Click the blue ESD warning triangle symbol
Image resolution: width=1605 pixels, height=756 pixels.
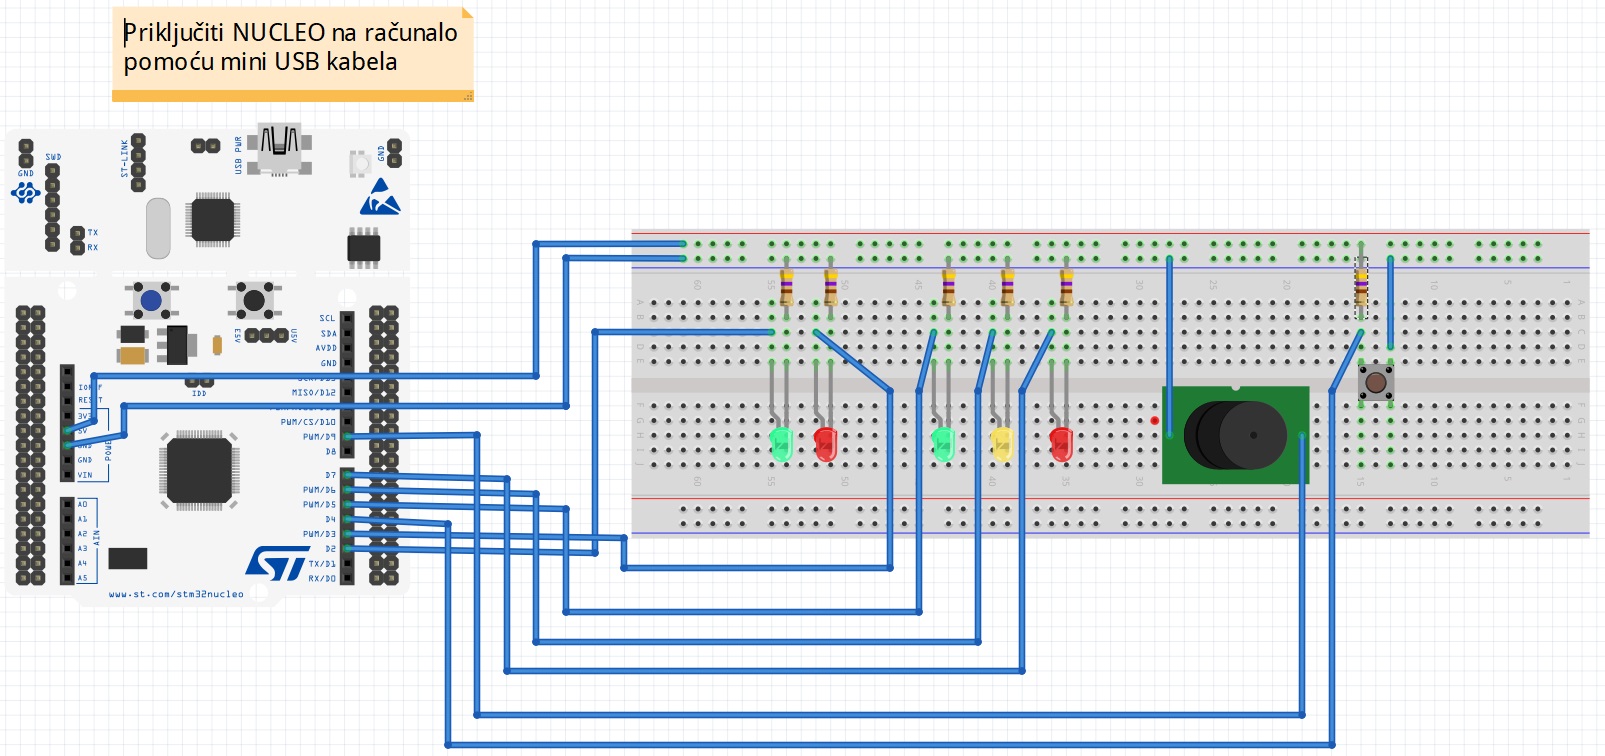tap(380, 198)
